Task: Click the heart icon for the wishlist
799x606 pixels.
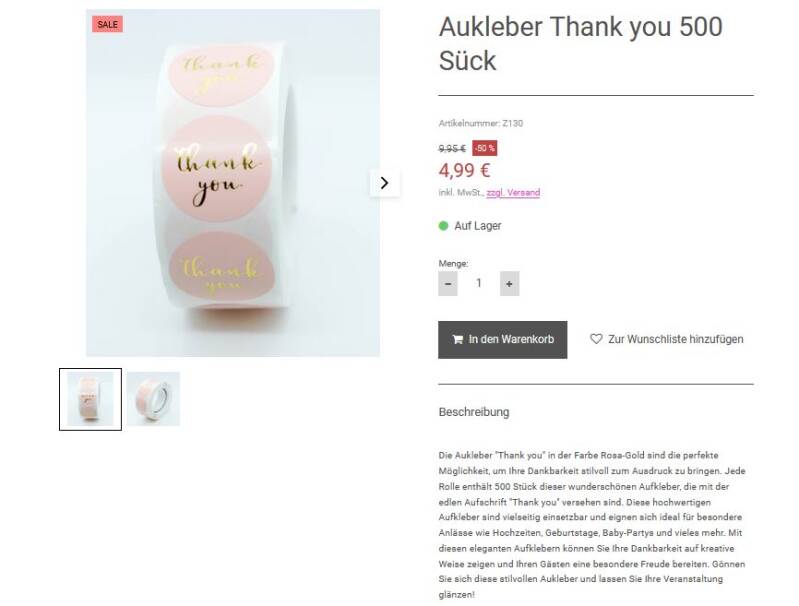Action: (x=596, y=338)
